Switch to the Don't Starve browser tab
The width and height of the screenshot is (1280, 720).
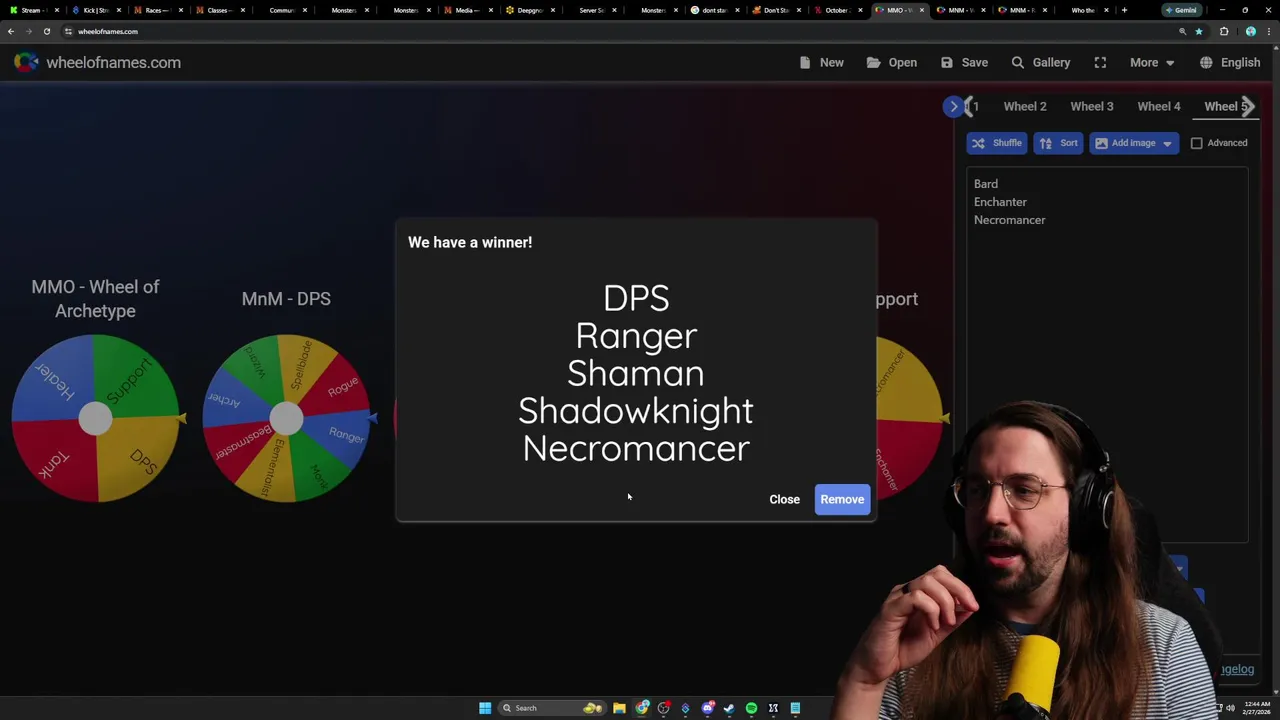click(x=775, y=10)
